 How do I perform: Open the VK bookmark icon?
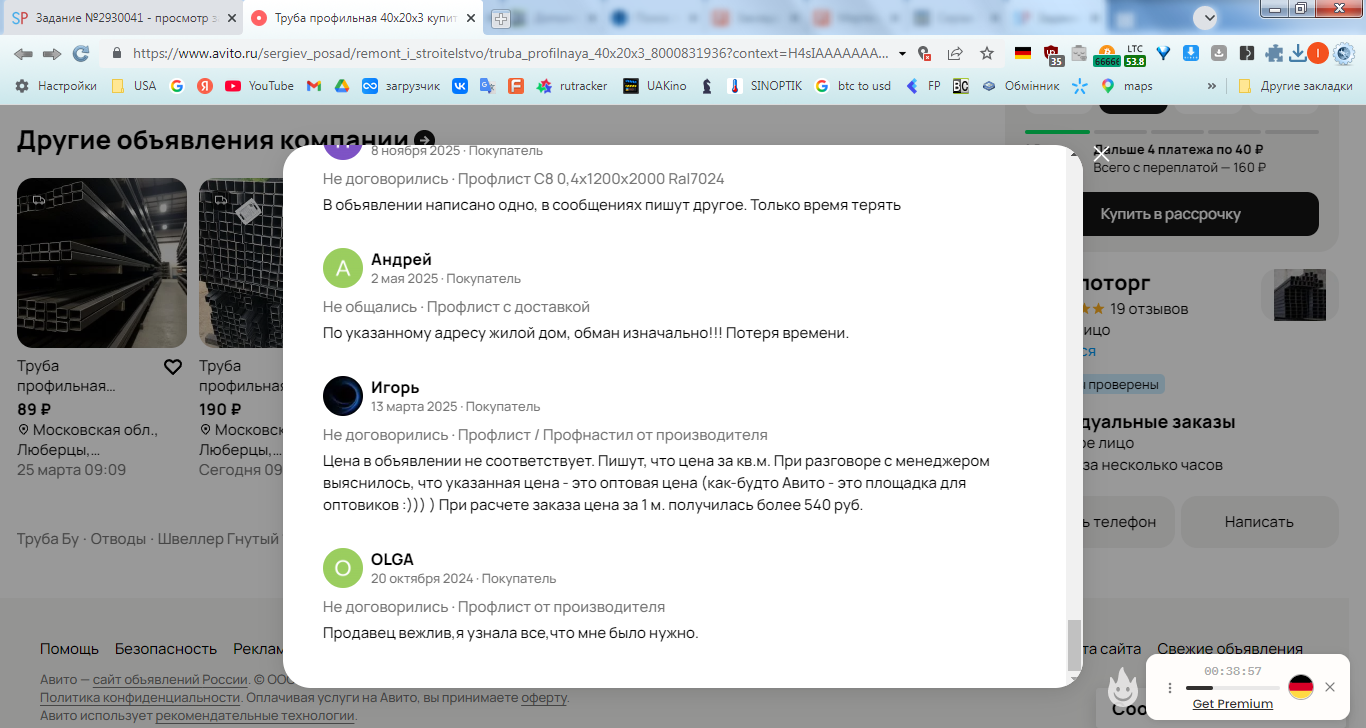[x=459, y=86]
